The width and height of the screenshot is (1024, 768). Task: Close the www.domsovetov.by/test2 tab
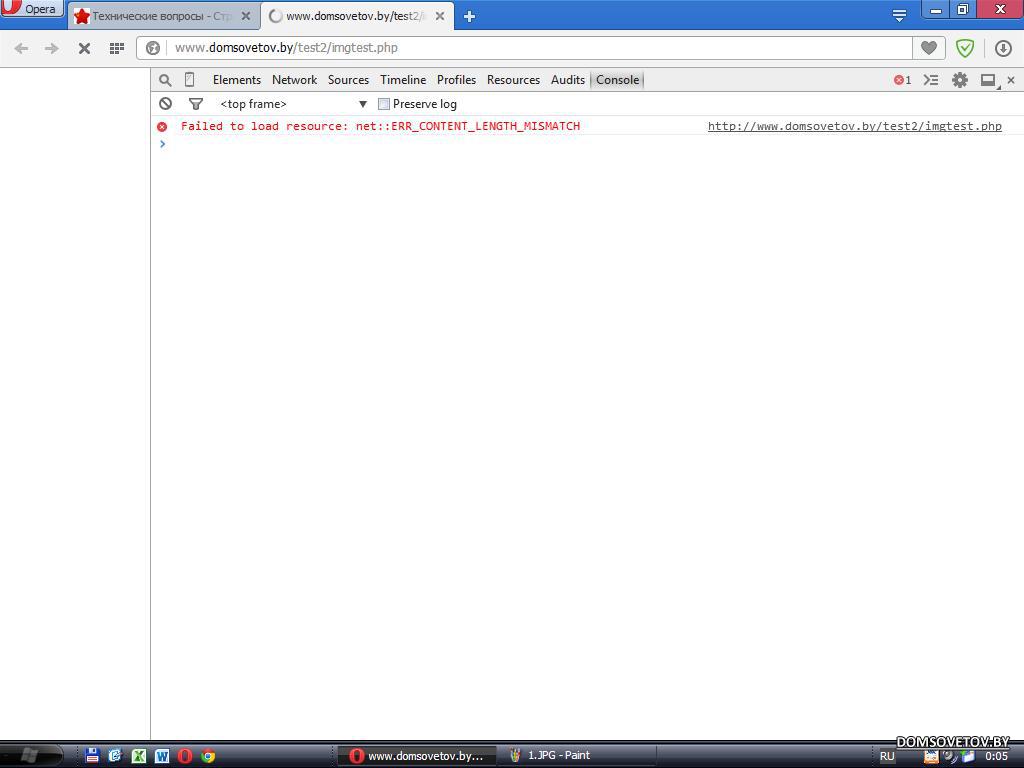point(440,16)
